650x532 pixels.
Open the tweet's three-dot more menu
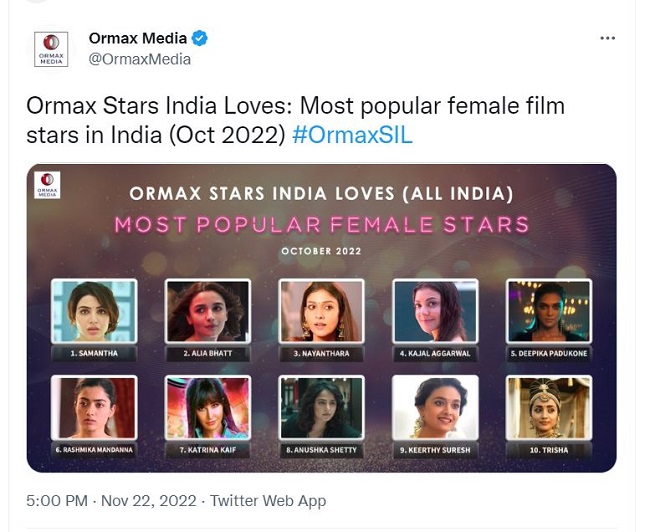pyautogui.click(x=607, y=38)
